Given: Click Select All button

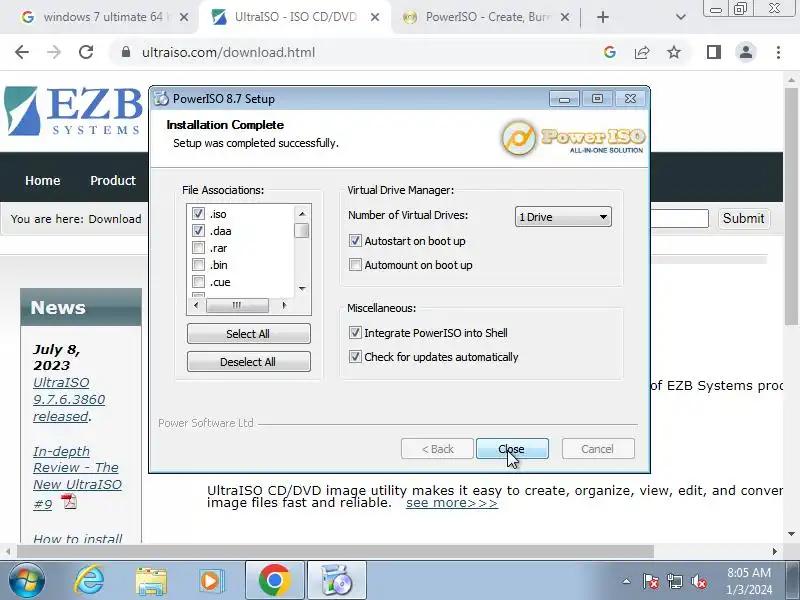Looking at the screenshot, I should 248,334.
